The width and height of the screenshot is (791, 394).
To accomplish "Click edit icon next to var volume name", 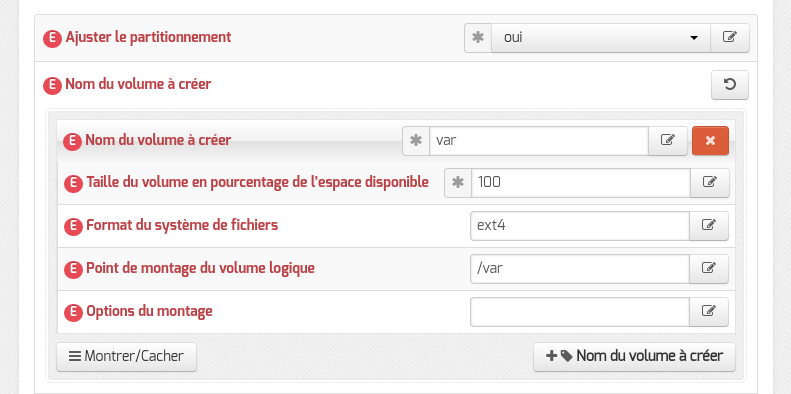I will (667, 141).
